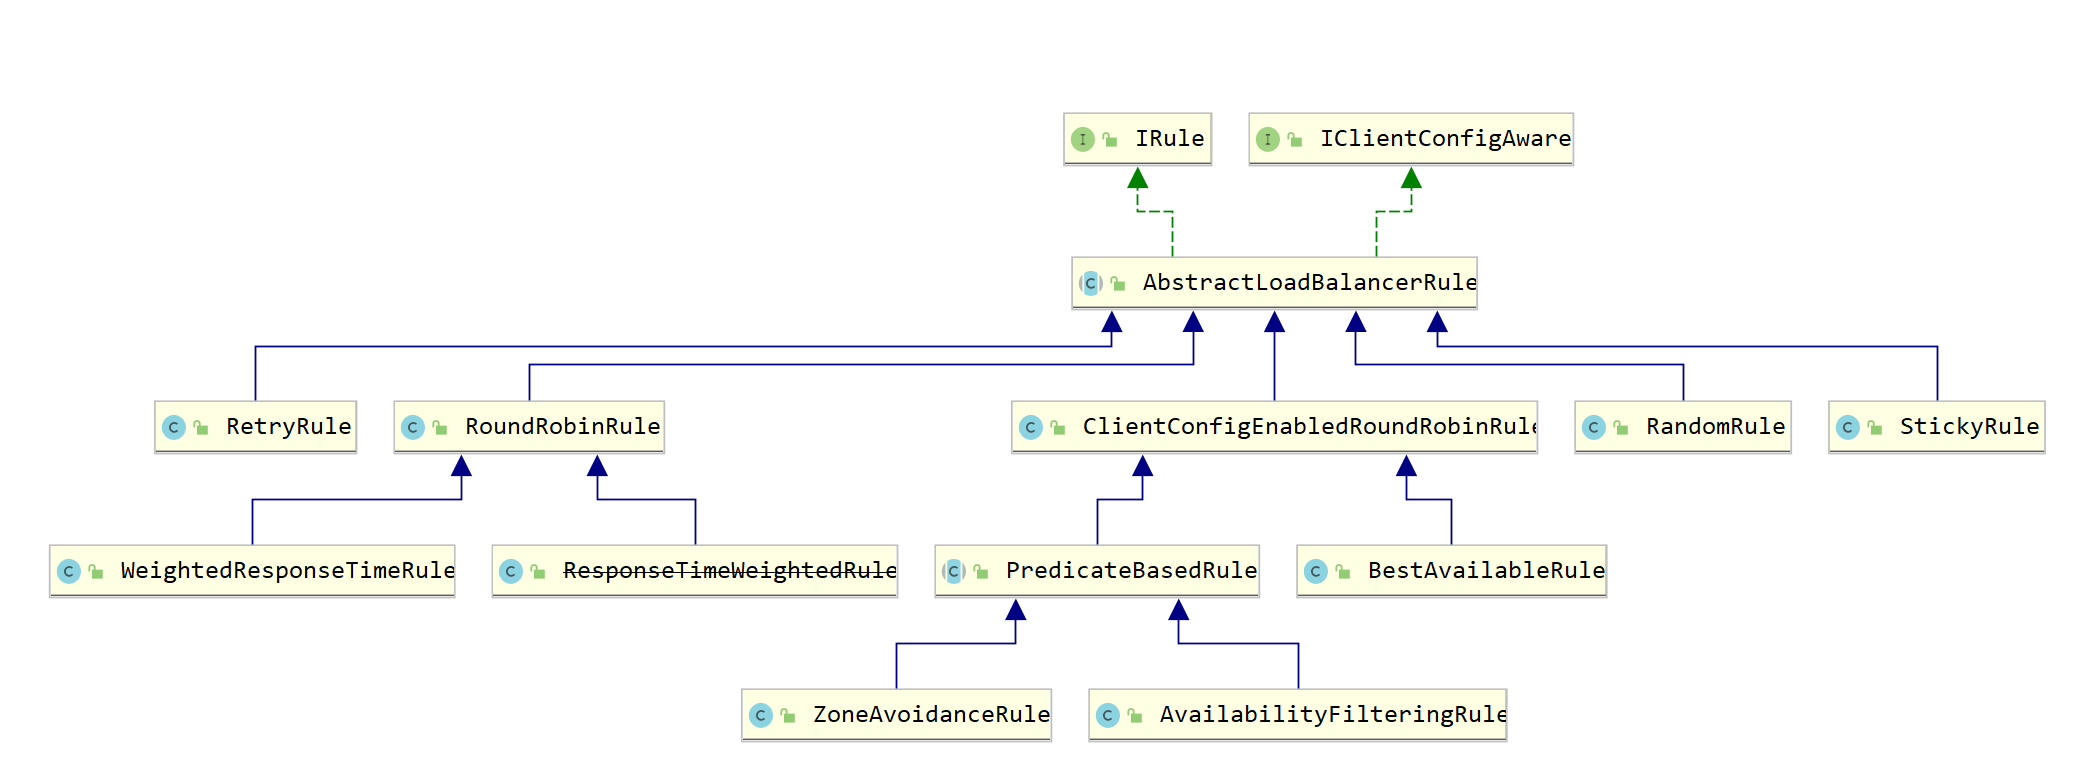2094x778 pixels.
Task: Click the green lock icon on BestAvailableRule
Action: click(x=1343, y=571)
